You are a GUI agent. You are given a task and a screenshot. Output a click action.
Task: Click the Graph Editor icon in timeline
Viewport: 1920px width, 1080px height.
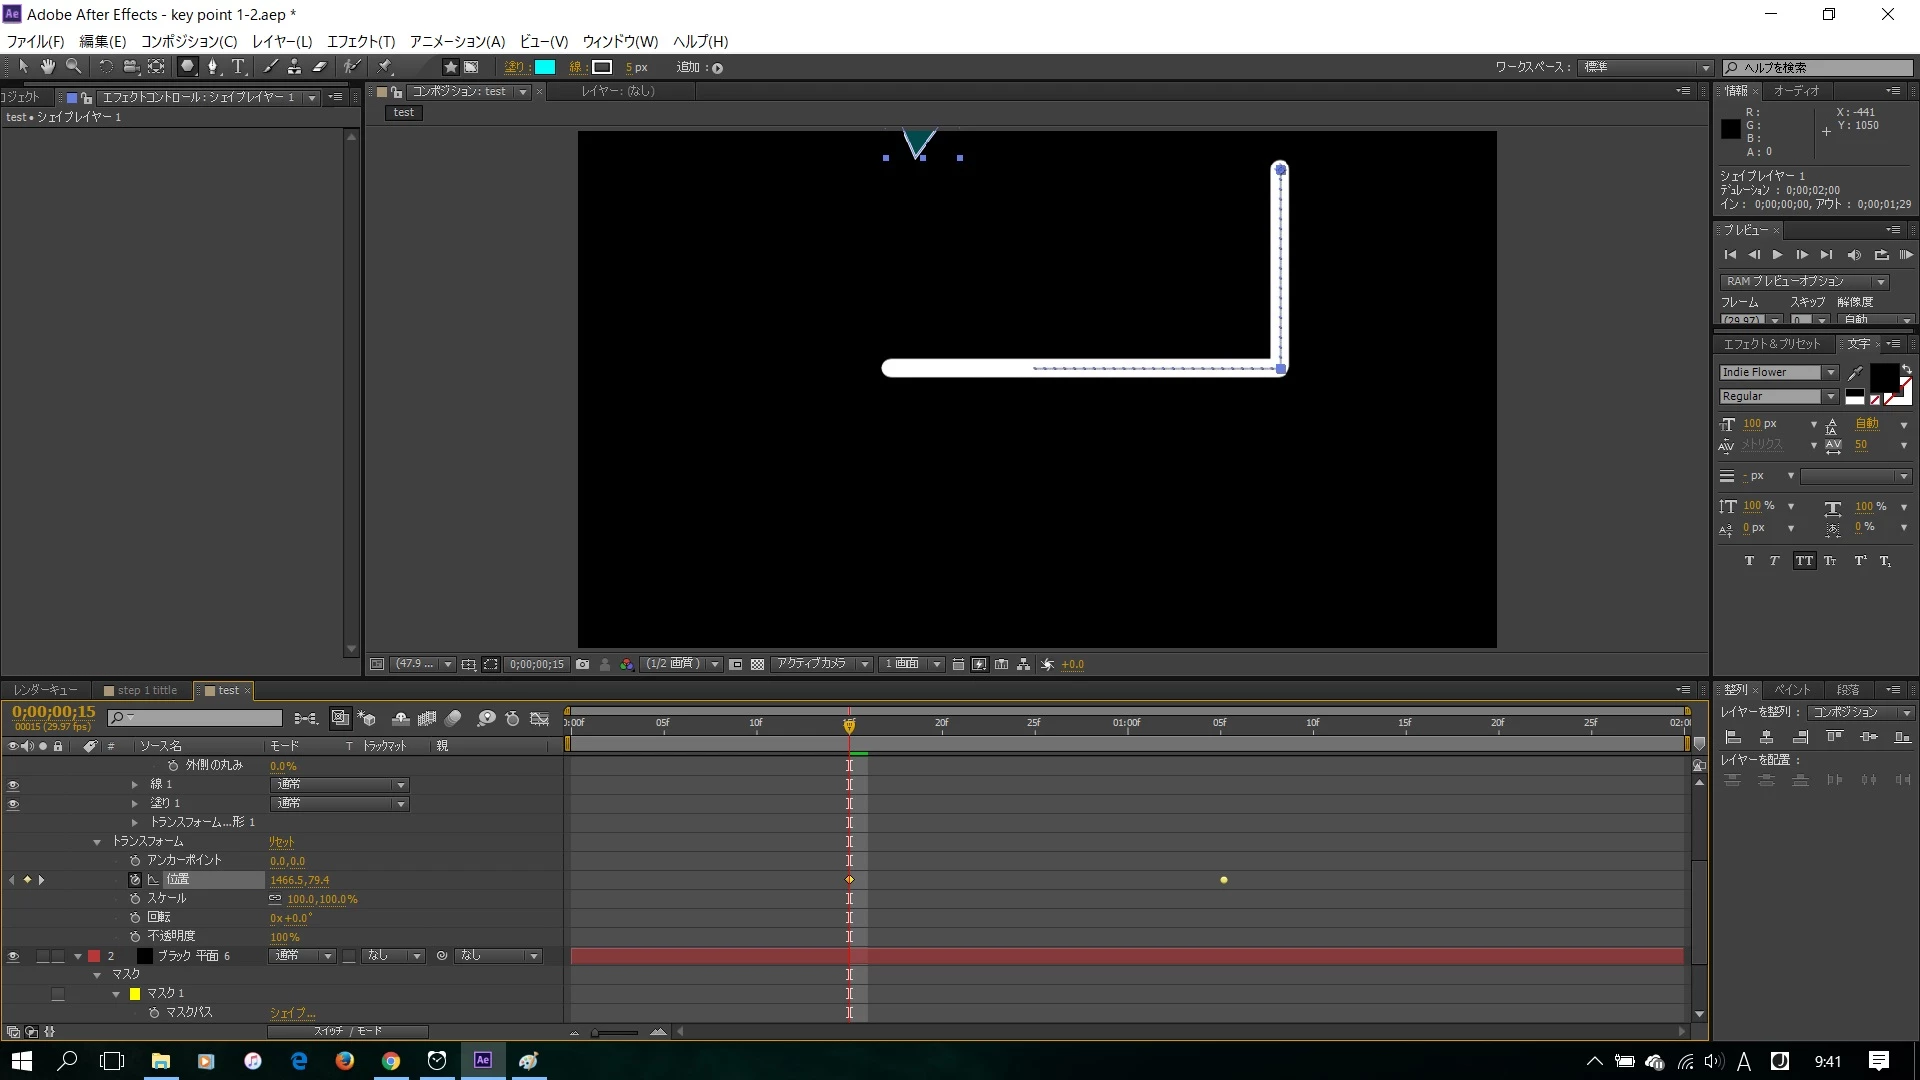pos(540,718)
